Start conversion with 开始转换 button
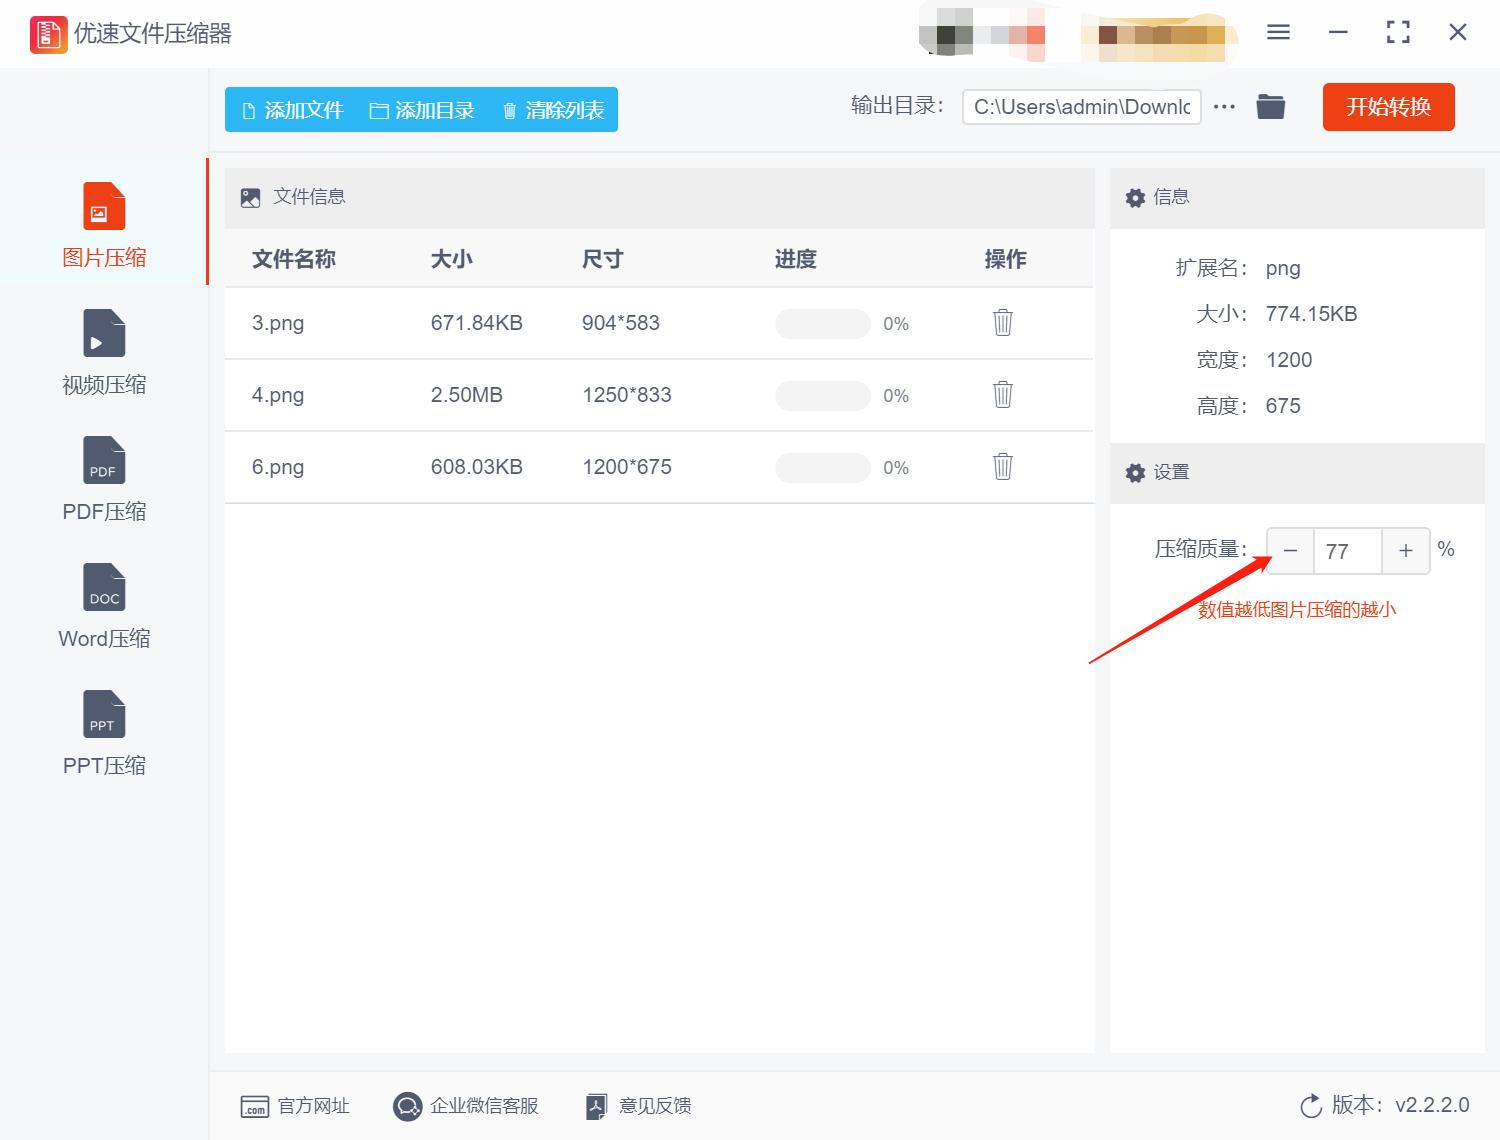This screenshot has width=1500, height=1140. tap(1388, 107)
